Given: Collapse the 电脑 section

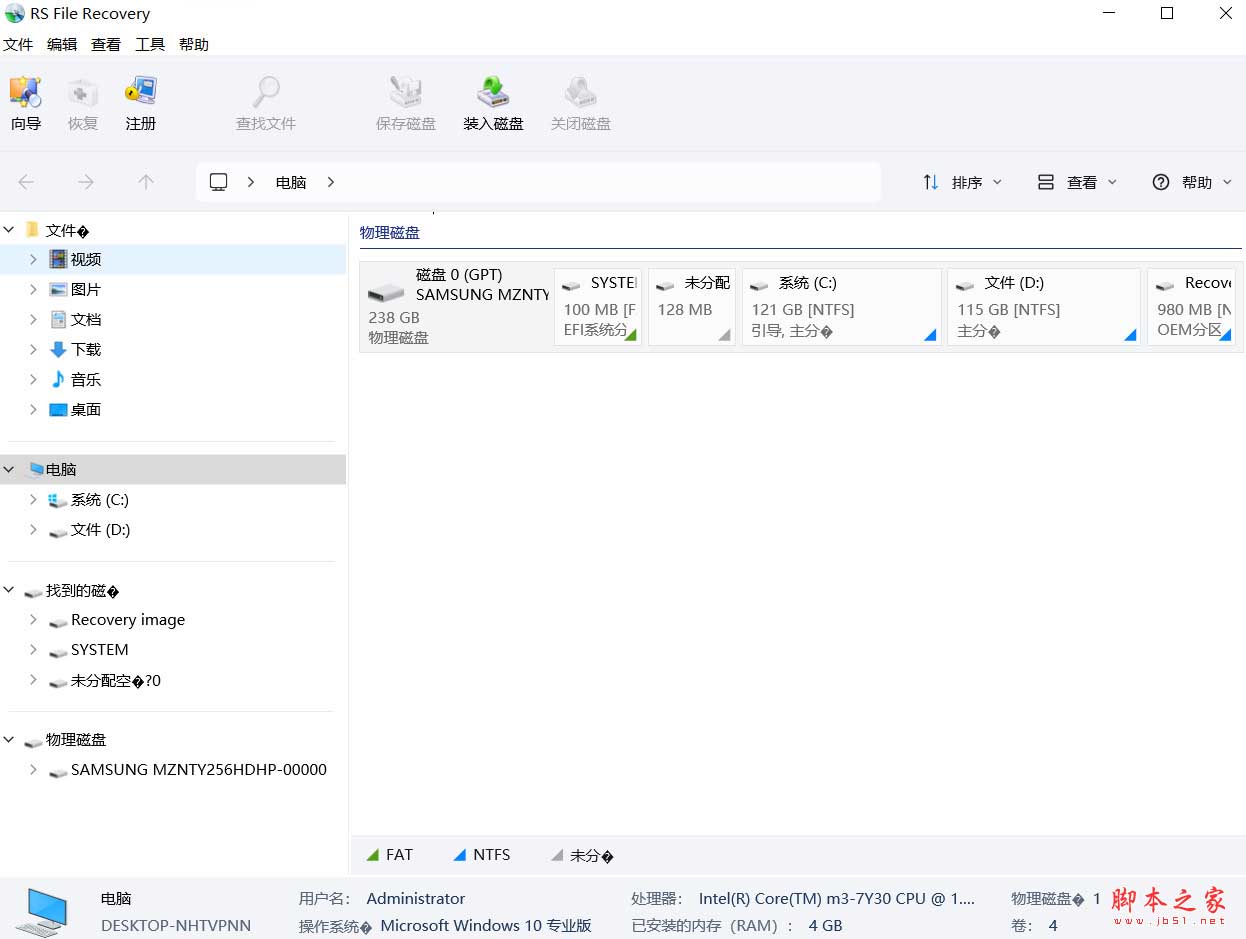Looking at the screenshot, I should [x=9, y=469].
